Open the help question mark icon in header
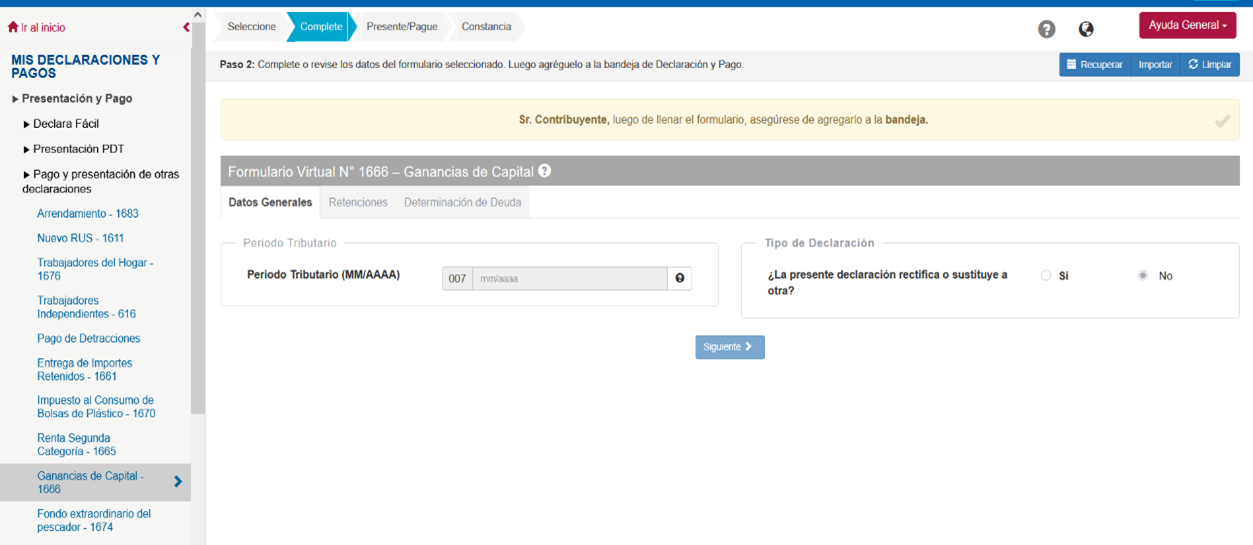Viewport: 1253px width, 545px height. tap(1046, 29)
